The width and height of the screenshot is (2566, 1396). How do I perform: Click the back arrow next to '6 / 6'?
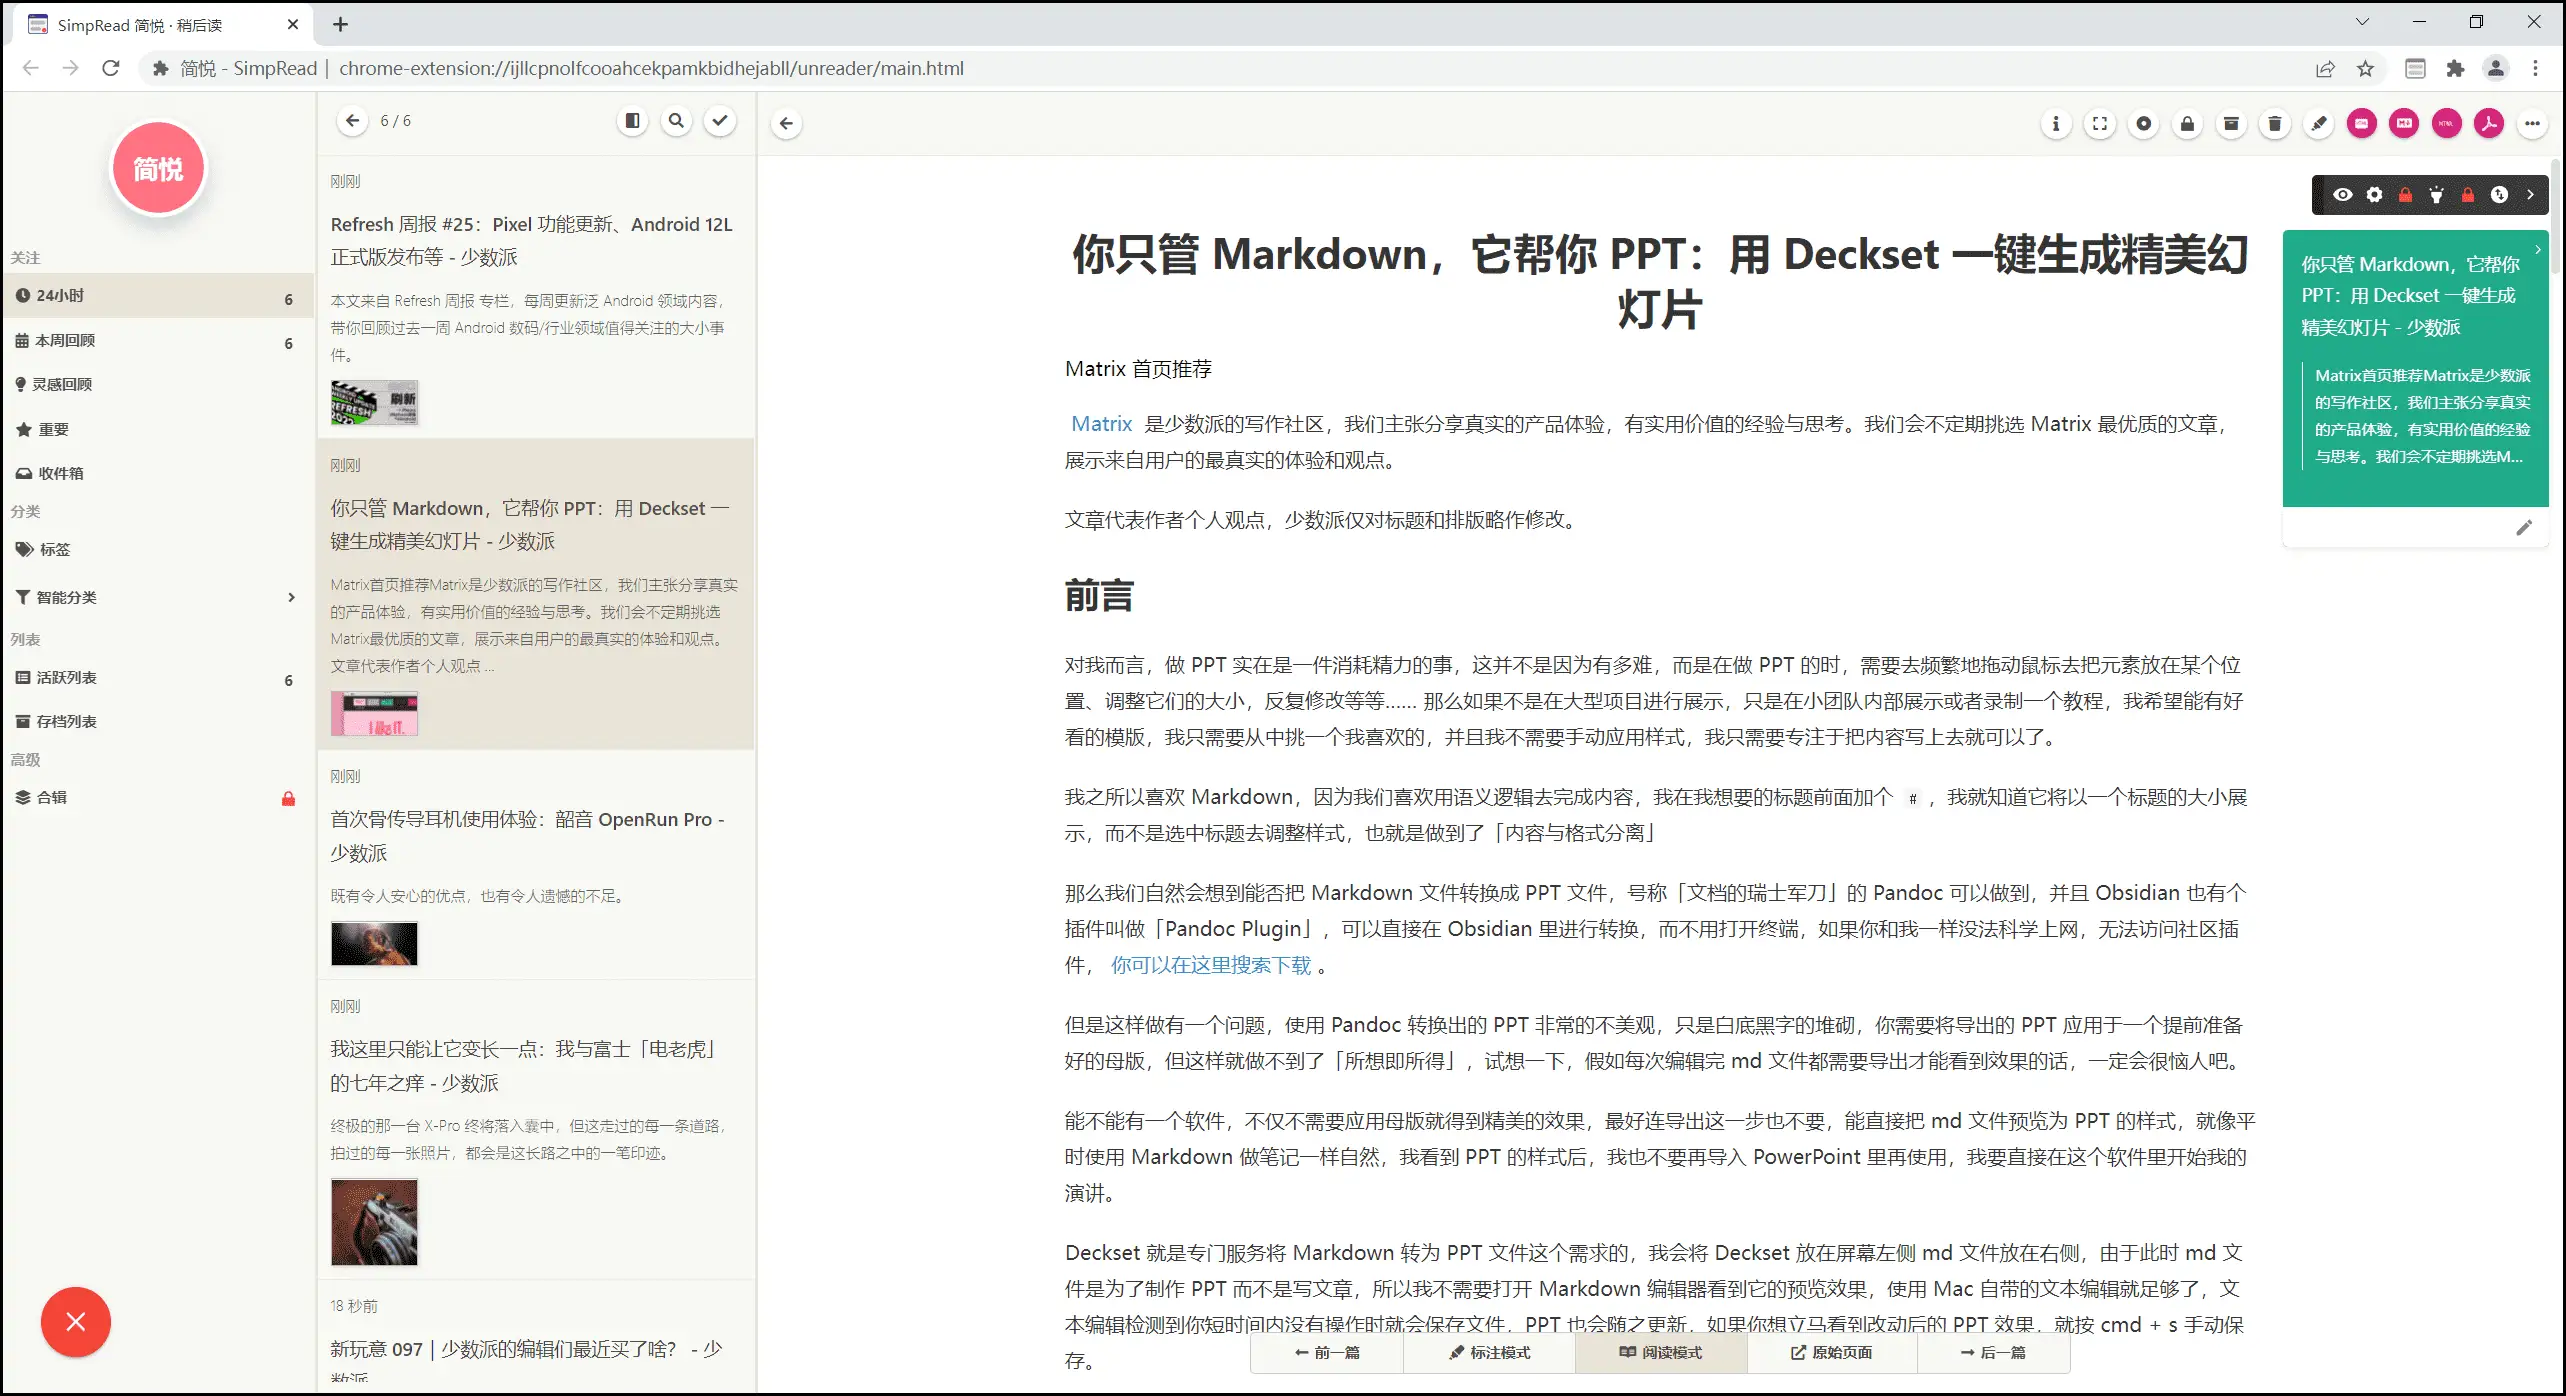tap(352, 121)
